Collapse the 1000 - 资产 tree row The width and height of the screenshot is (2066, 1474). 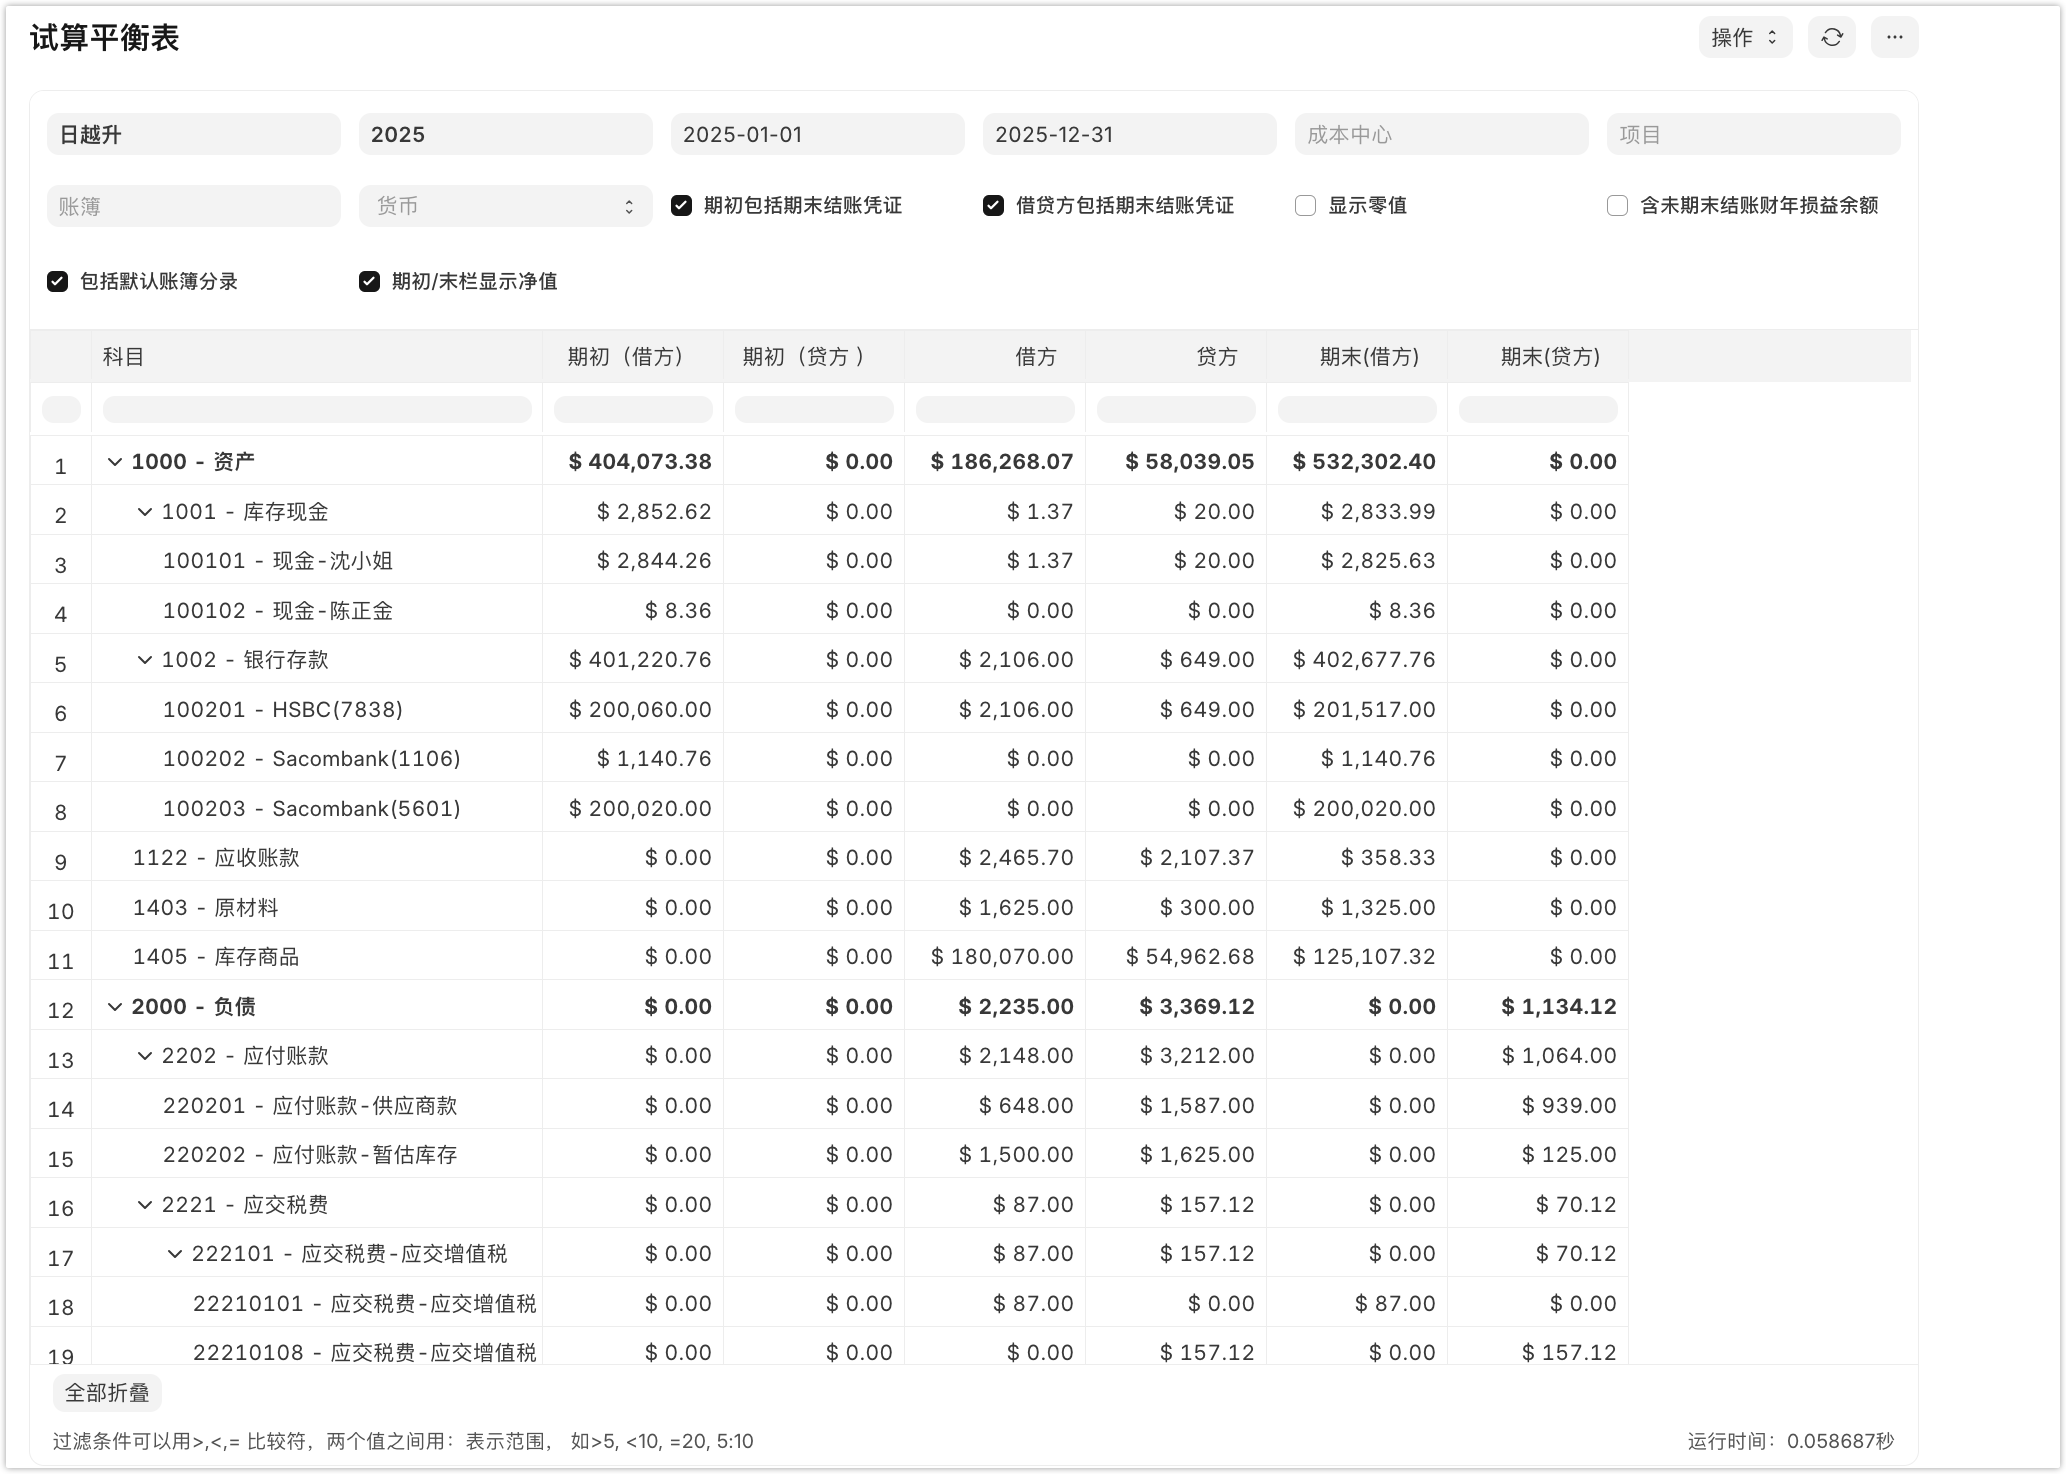click(x=115, y=462)
